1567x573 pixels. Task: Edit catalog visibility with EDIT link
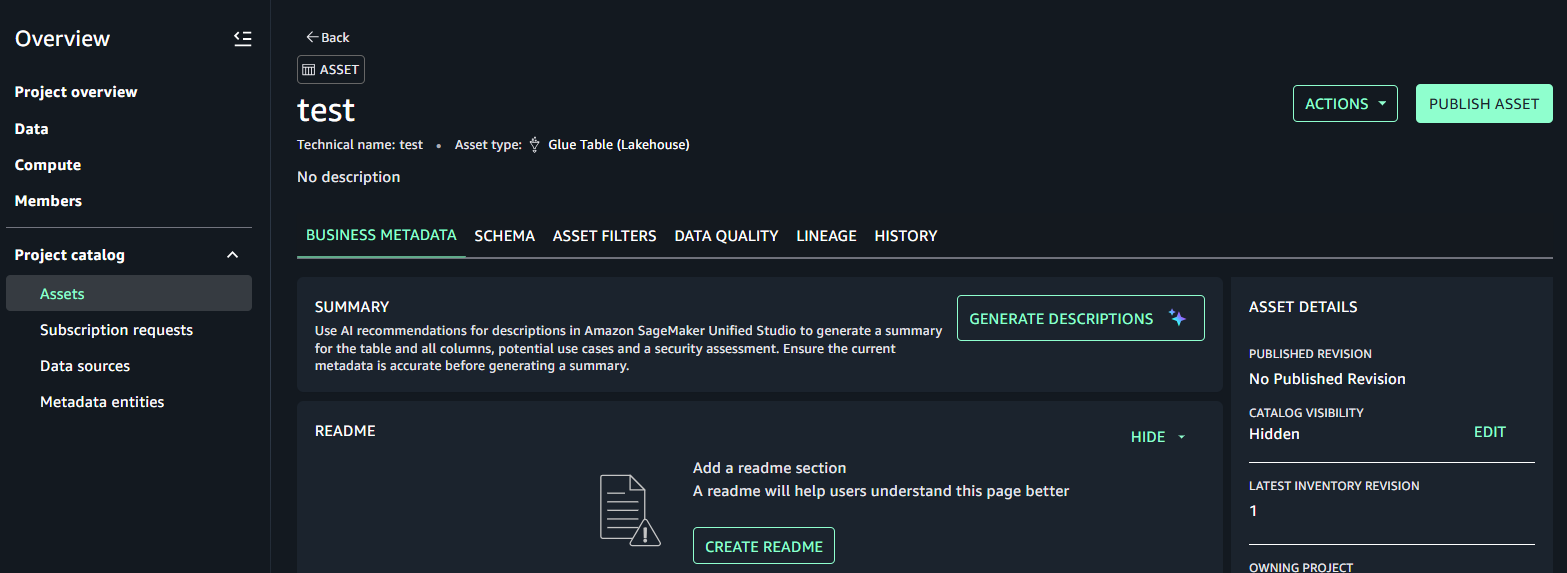pyautogui.click(x=1490, y=432)
